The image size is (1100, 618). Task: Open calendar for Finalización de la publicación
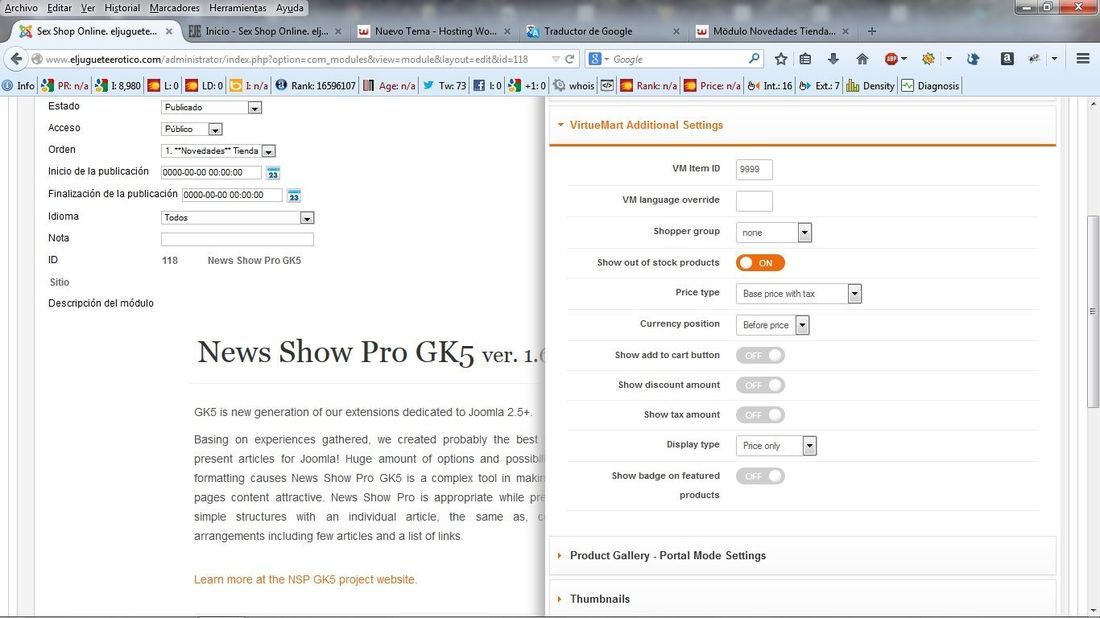(x=294, y=196)
